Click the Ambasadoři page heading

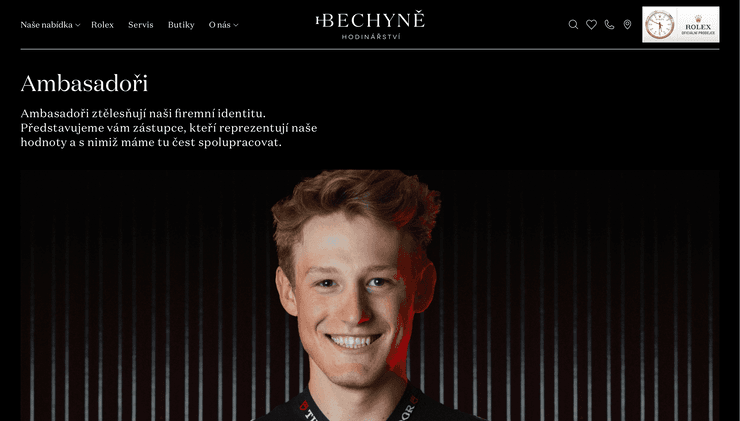tap(84, 84)
